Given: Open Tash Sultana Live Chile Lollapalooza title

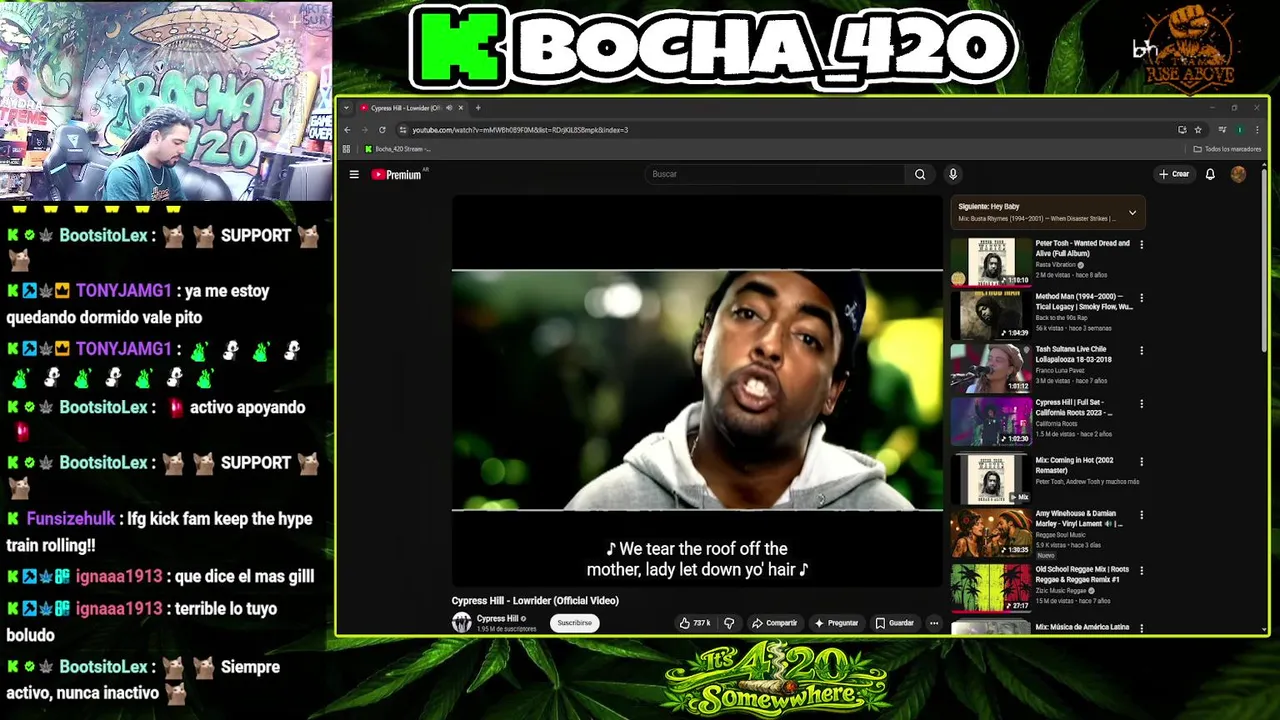Looking at the screenshot, I should coord(1074,354).
